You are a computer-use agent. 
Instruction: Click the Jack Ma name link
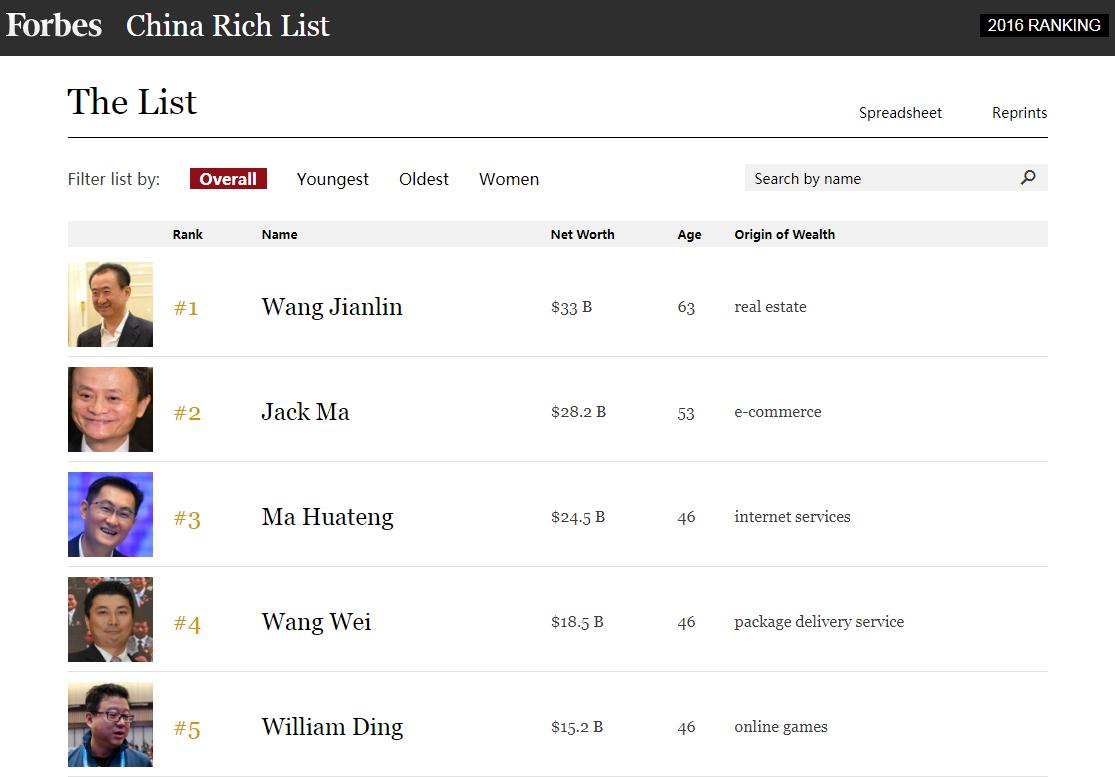pos(305,412)
